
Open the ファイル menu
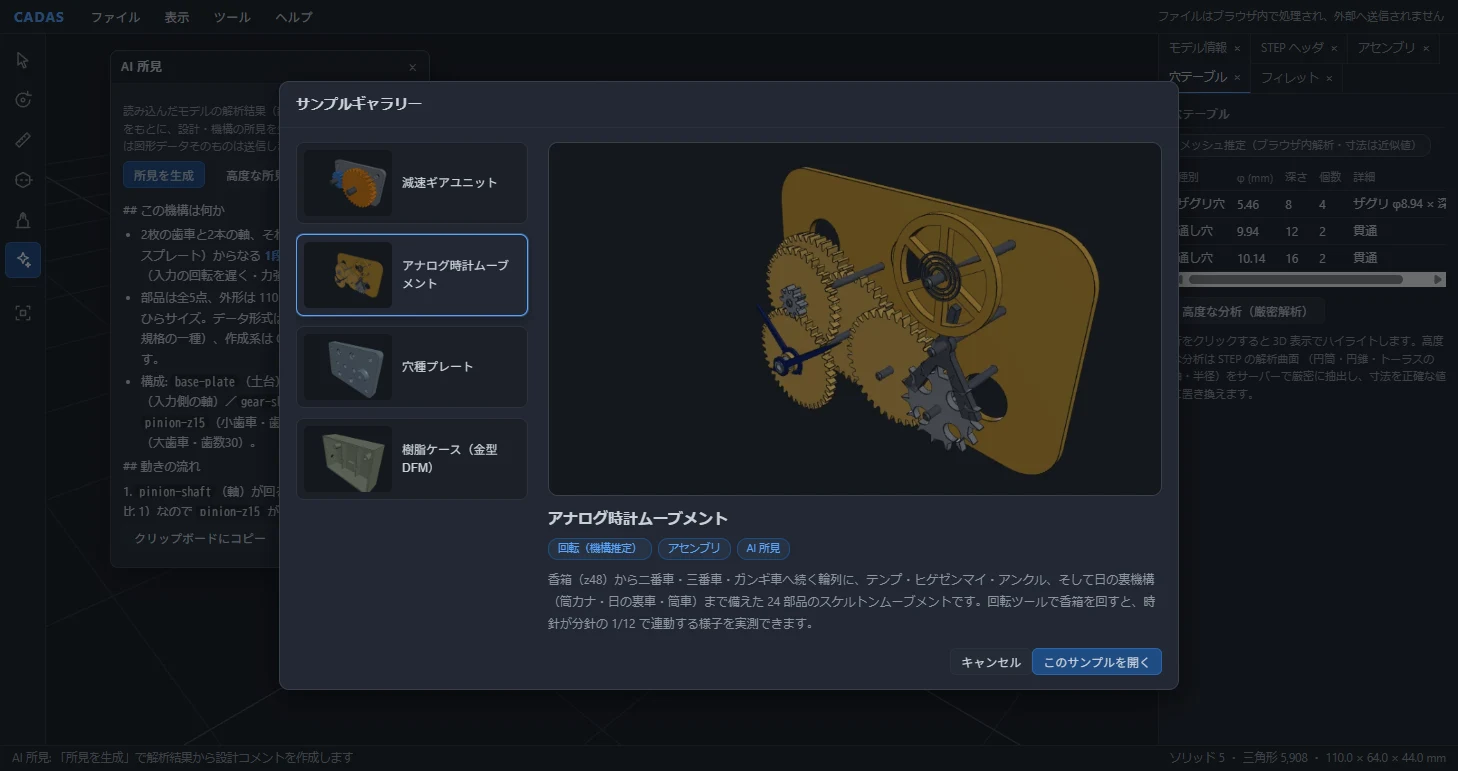(115, 17)
